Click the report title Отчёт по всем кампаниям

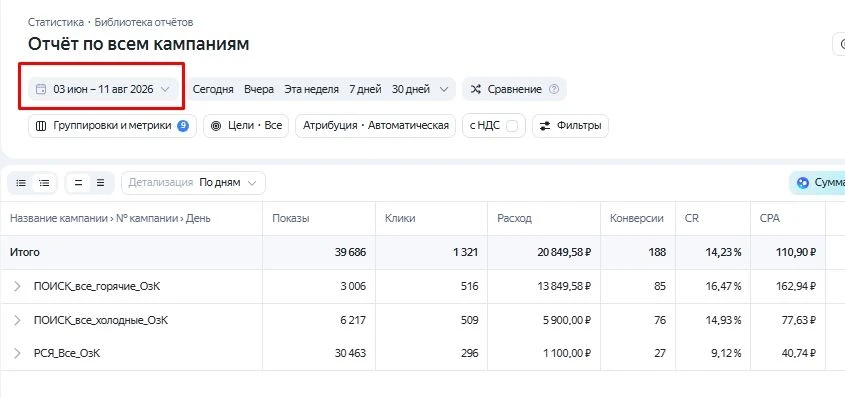(x=138, y=44)
